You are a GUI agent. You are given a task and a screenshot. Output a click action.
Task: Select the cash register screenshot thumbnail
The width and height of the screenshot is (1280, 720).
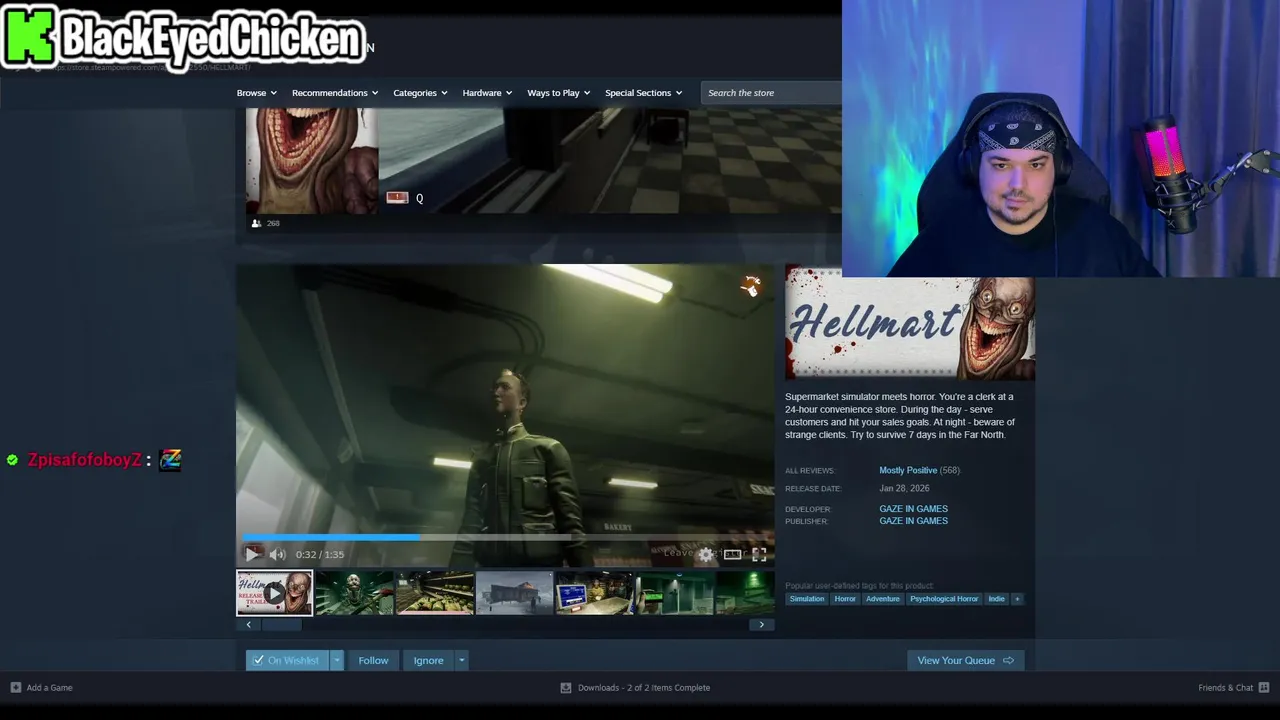[x=594, y=593]
